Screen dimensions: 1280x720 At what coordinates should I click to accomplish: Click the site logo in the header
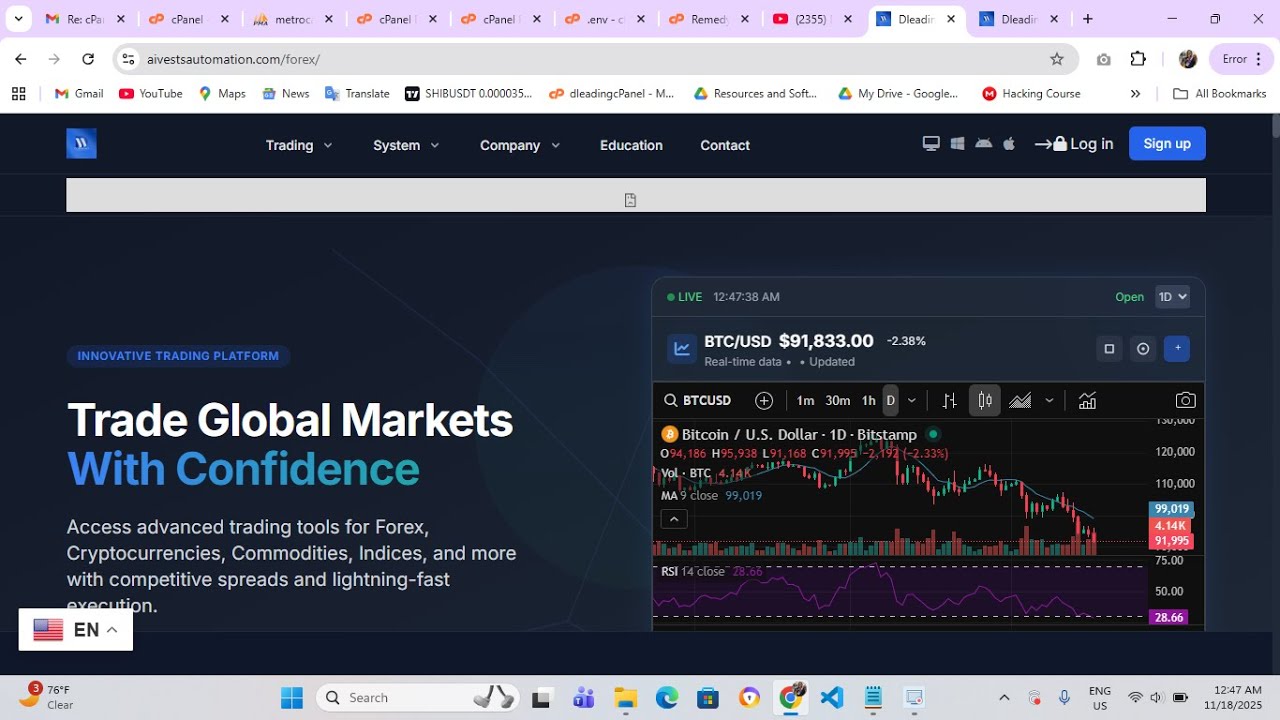click(81, 144)
